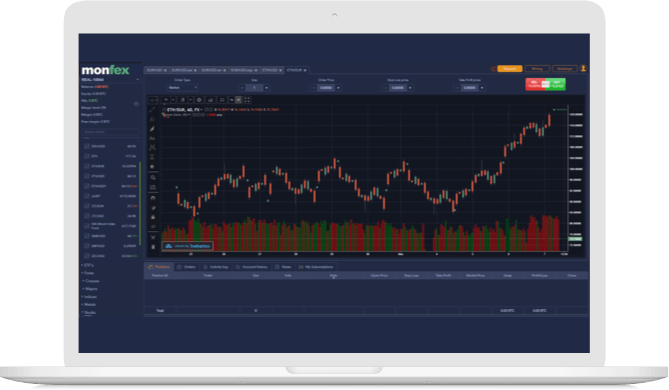Viewport: 669px width, 390px height.
Task: Click the Exchange button
Action: (564, 69)
